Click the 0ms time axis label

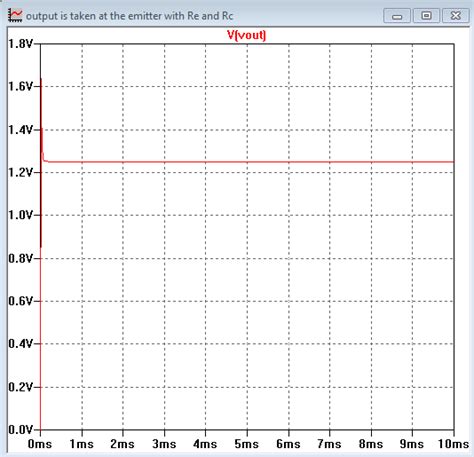click(x=40, y=444)
